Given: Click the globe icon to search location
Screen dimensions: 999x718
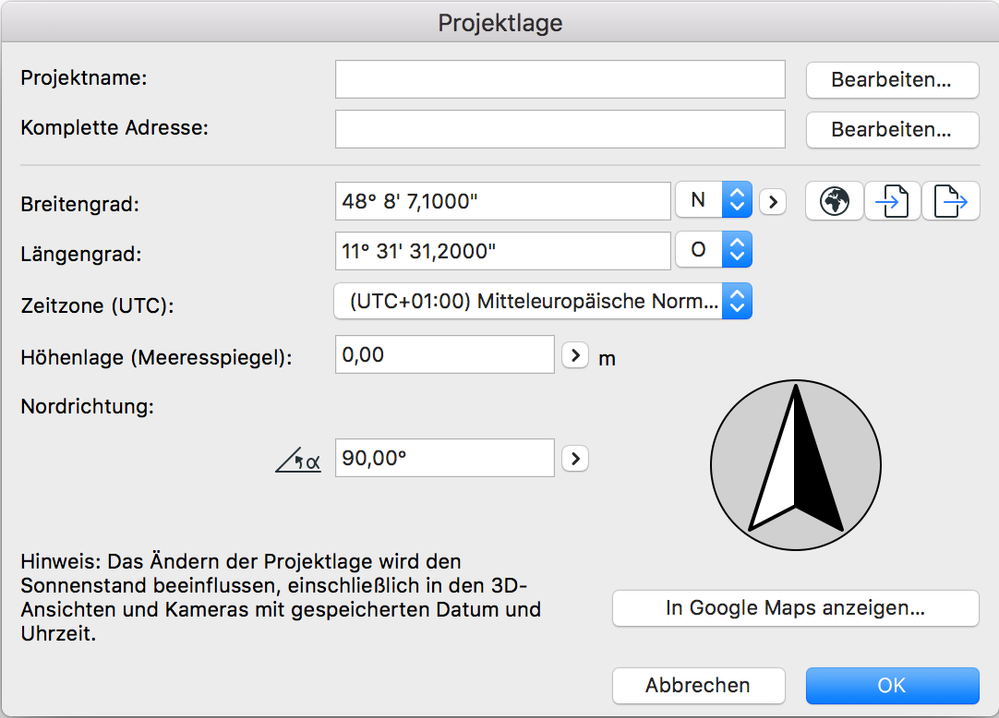Looking at the screenshot, I should point(835,201).
